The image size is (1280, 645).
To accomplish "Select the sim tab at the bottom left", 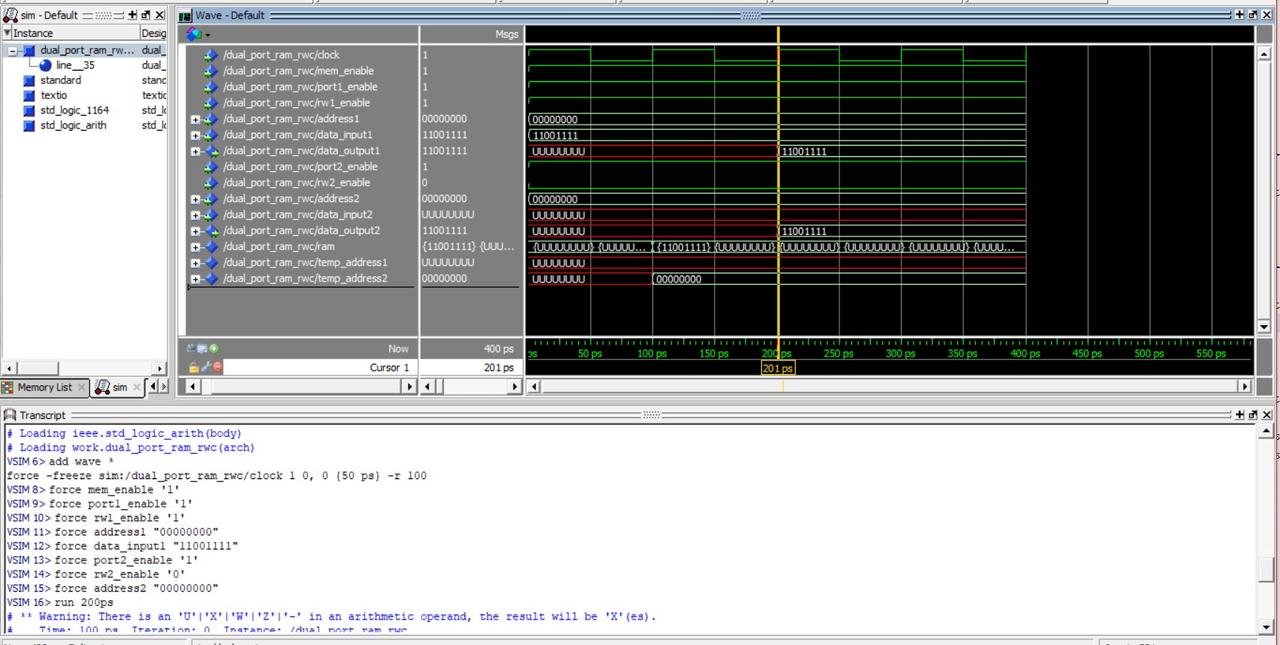I will pyautogui.click(x=119, y=387).
